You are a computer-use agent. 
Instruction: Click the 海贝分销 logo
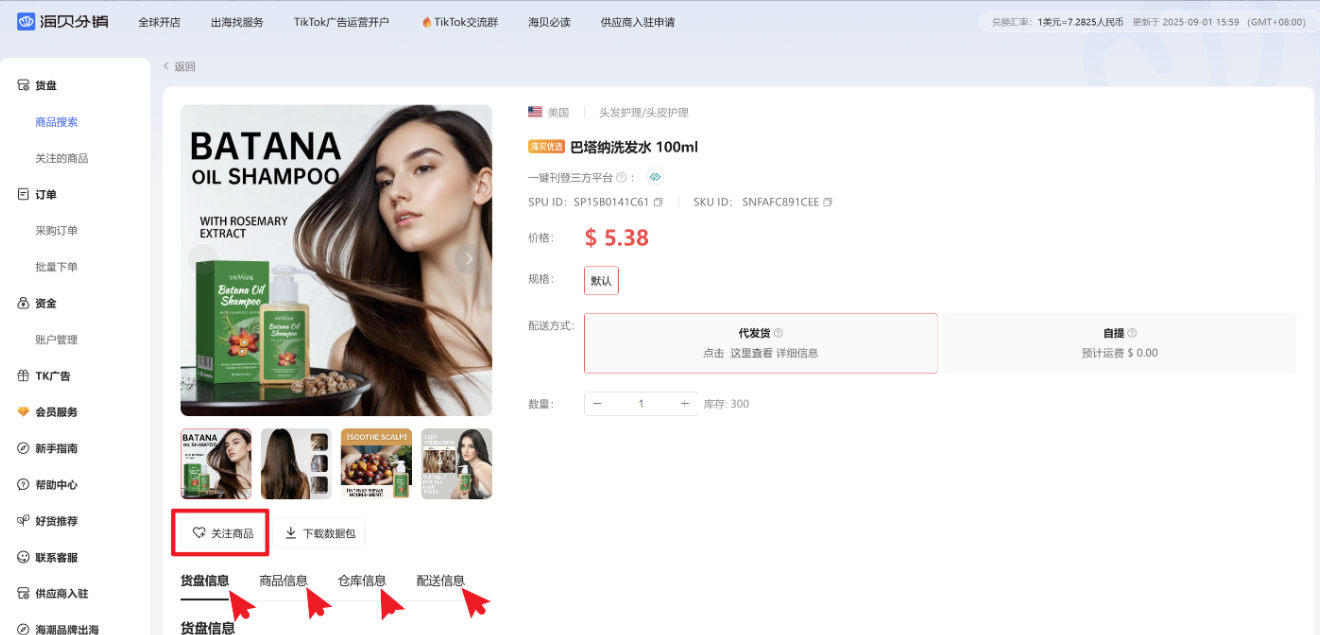tap(62, 21)
